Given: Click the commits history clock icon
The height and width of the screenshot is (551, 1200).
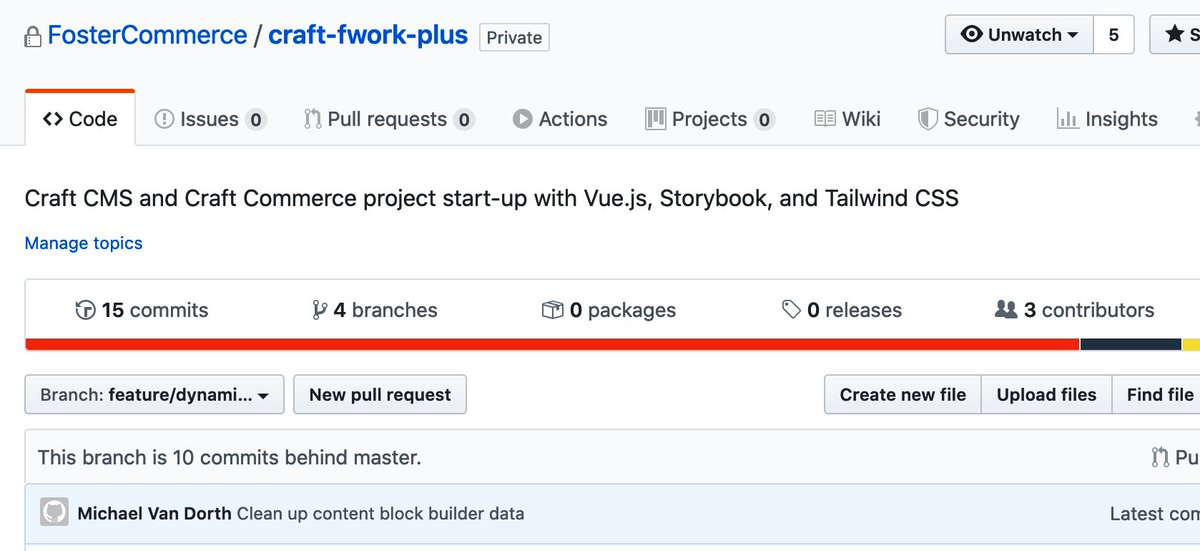Looking at the screenshot, I should pos(85,310).
